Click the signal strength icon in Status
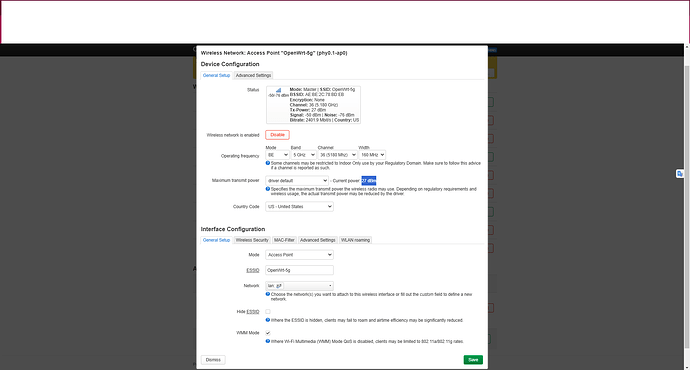This screenshot has width=690, height=370. point(278,90)
